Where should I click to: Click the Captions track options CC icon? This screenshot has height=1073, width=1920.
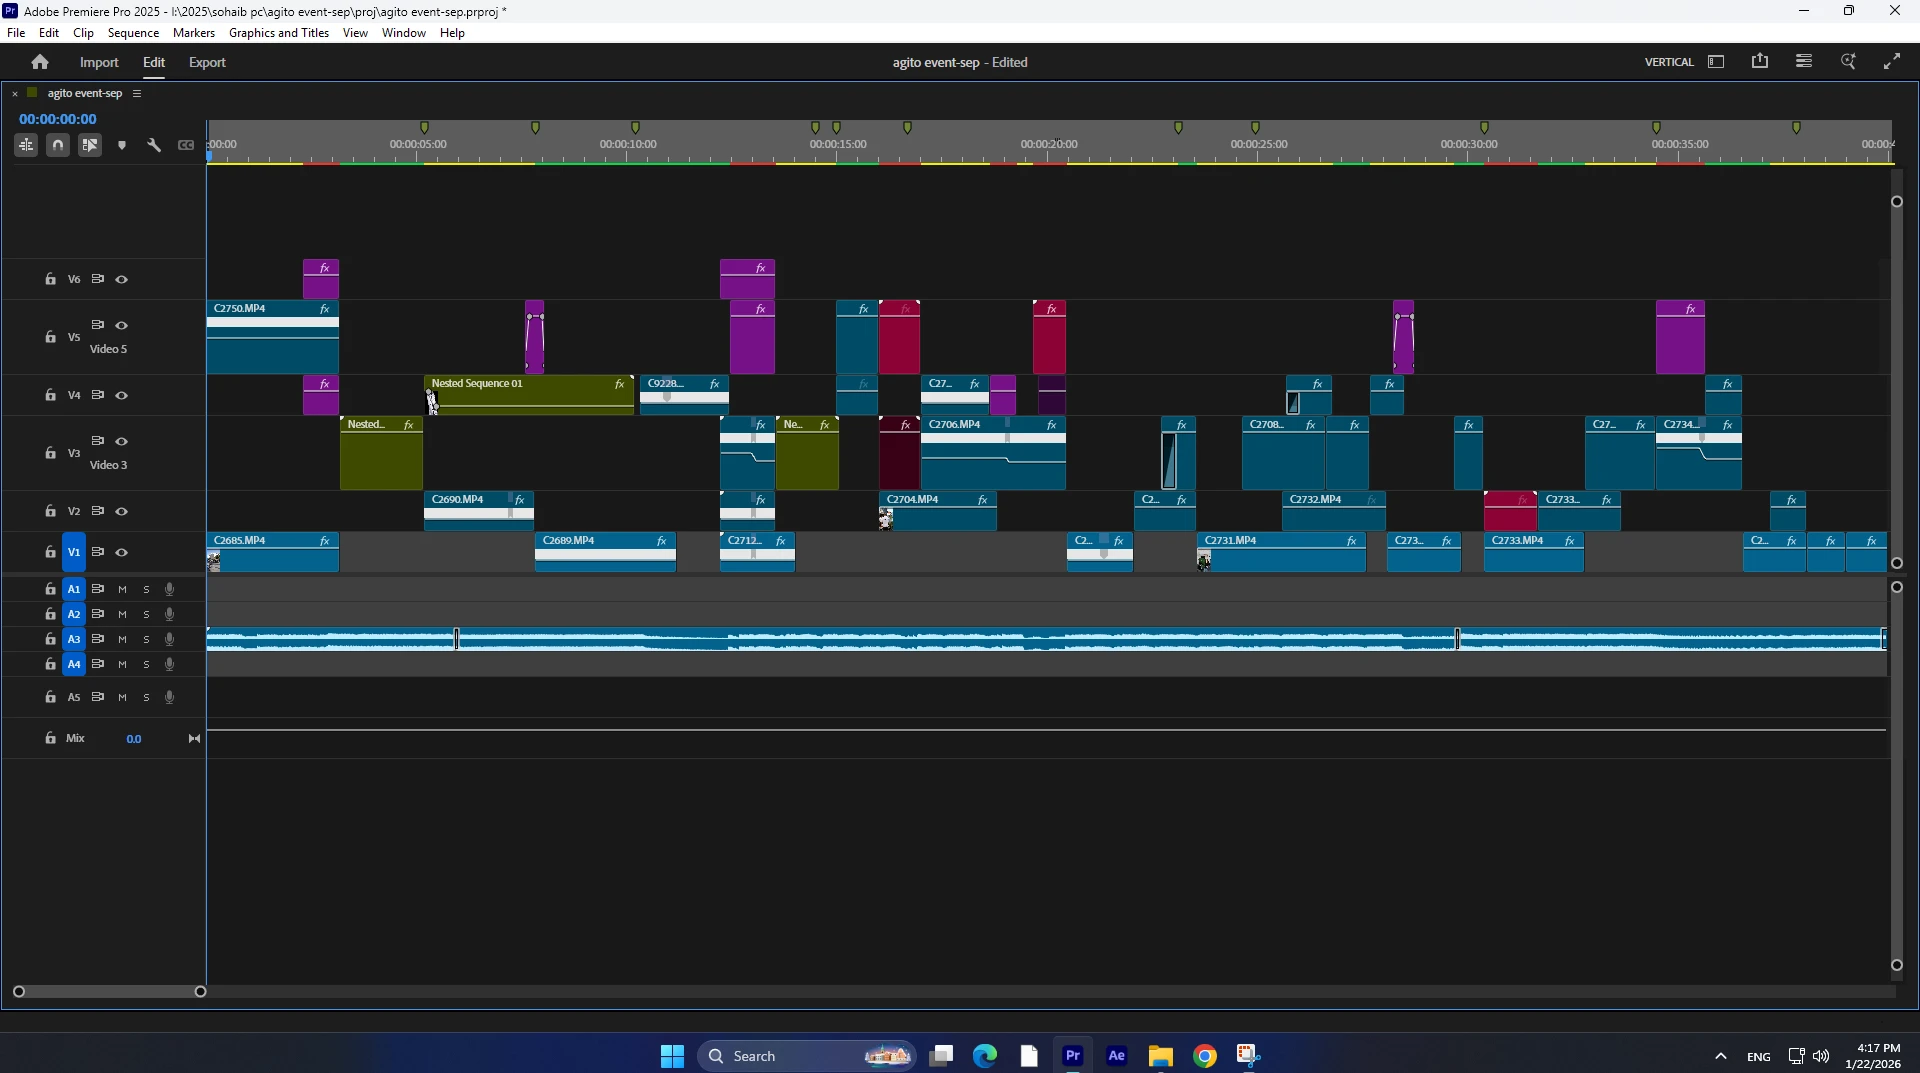pos(186,145)
